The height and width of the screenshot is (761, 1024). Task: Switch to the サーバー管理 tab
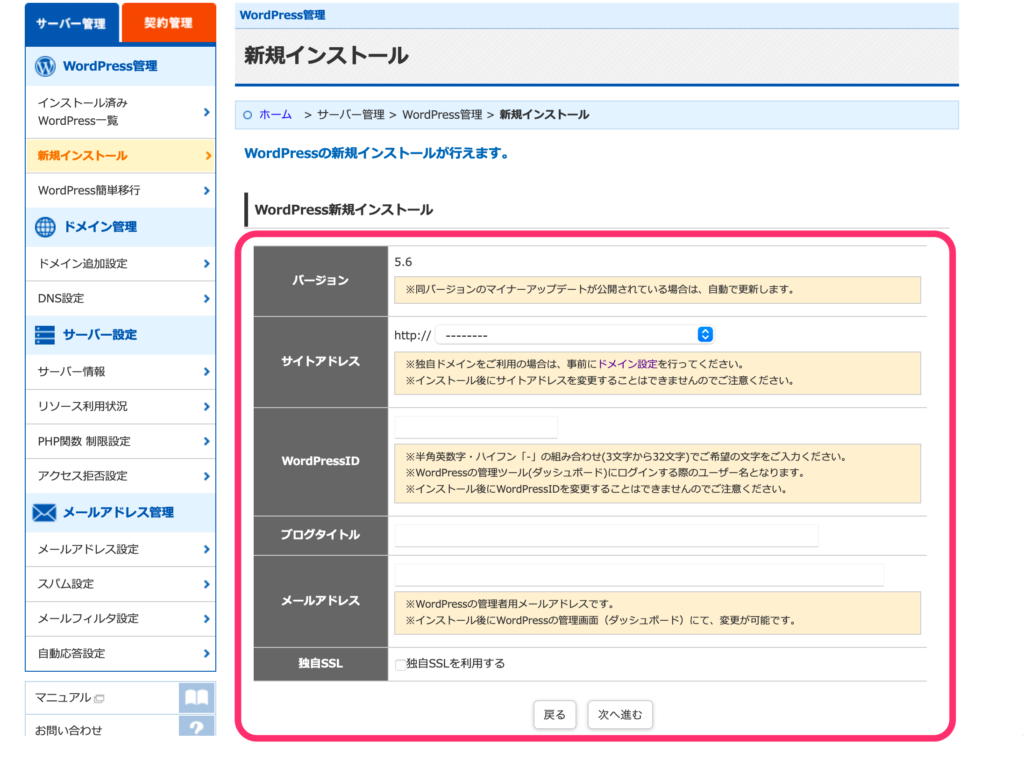(72, 24)
